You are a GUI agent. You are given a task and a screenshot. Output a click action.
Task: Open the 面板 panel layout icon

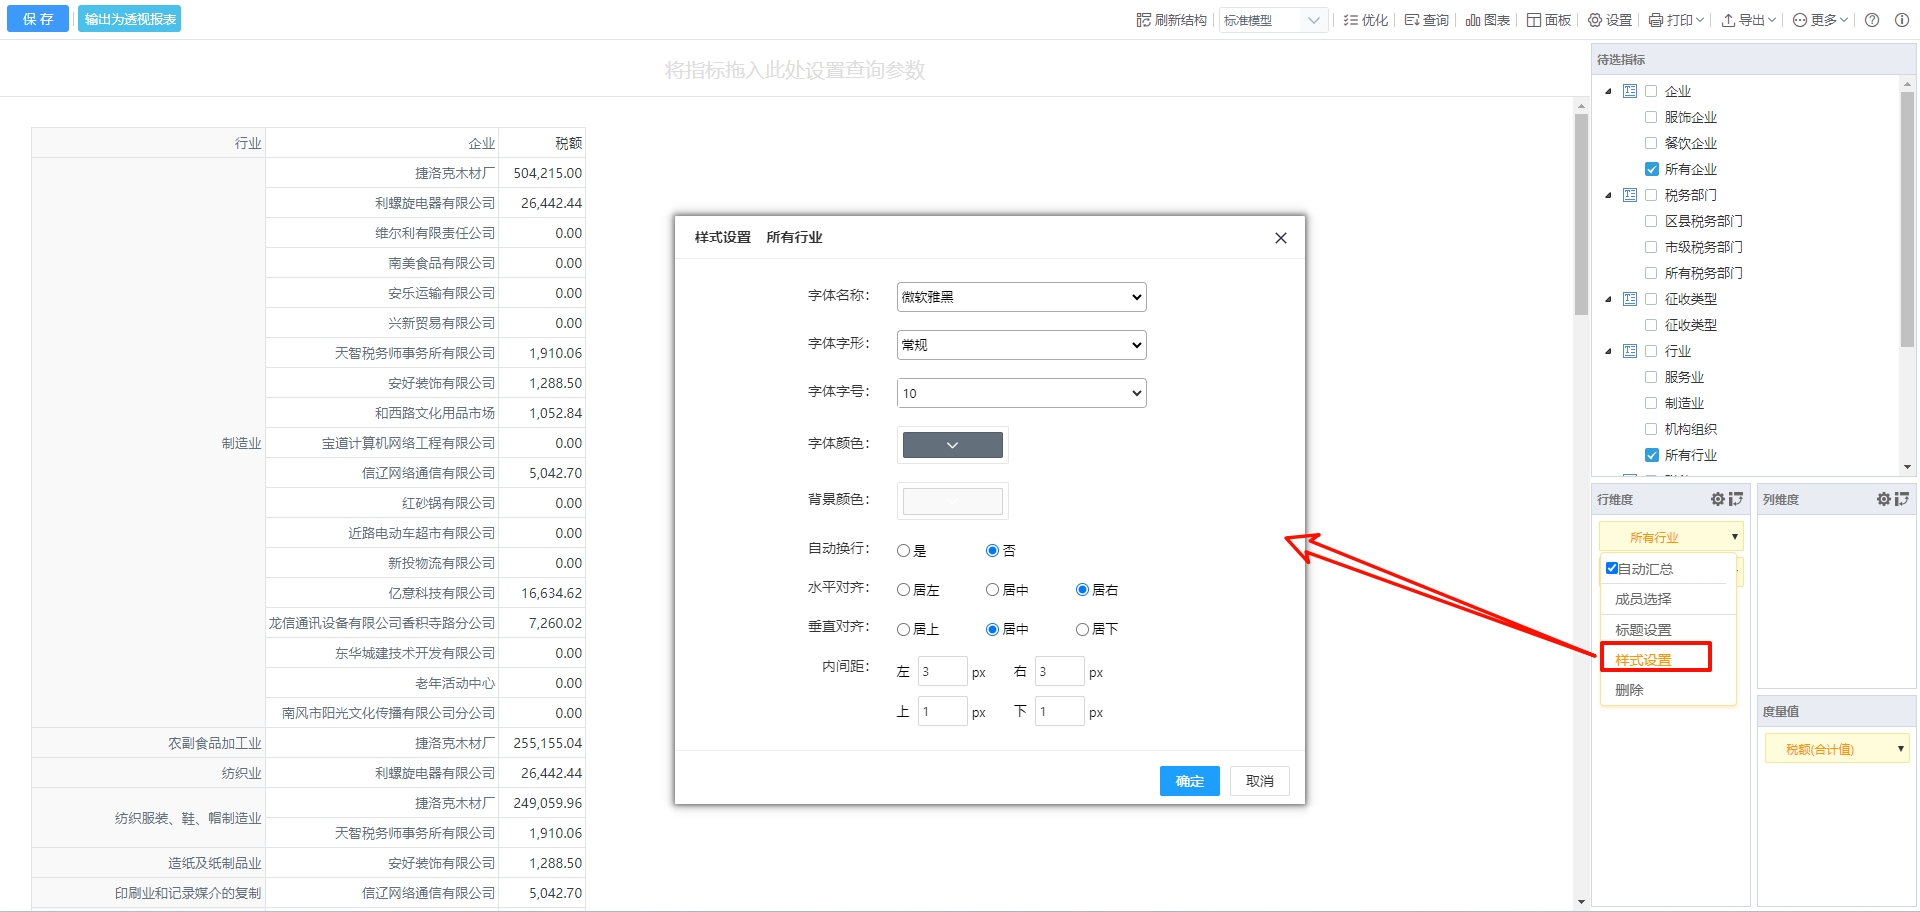(x=1534, y=20)
